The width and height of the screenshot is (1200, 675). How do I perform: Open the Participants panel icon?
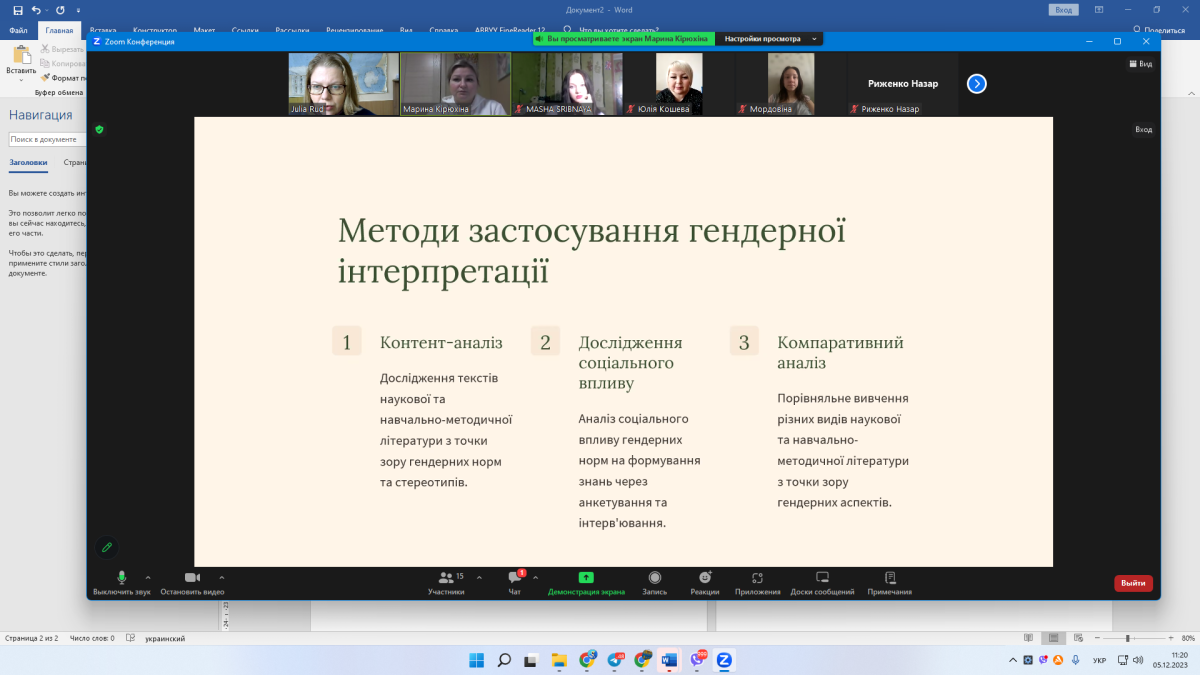point(446,578)
